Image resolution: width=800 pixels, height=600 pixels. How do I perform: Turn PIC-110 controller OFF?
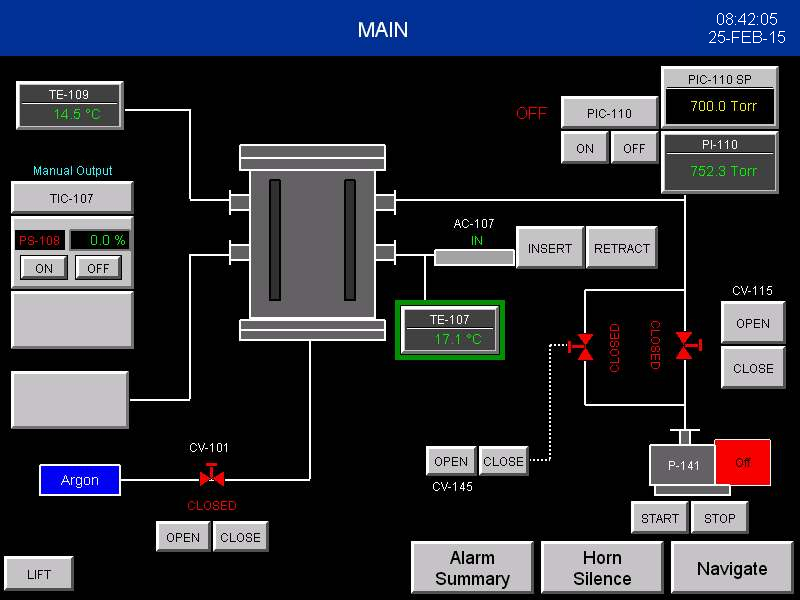634,148
